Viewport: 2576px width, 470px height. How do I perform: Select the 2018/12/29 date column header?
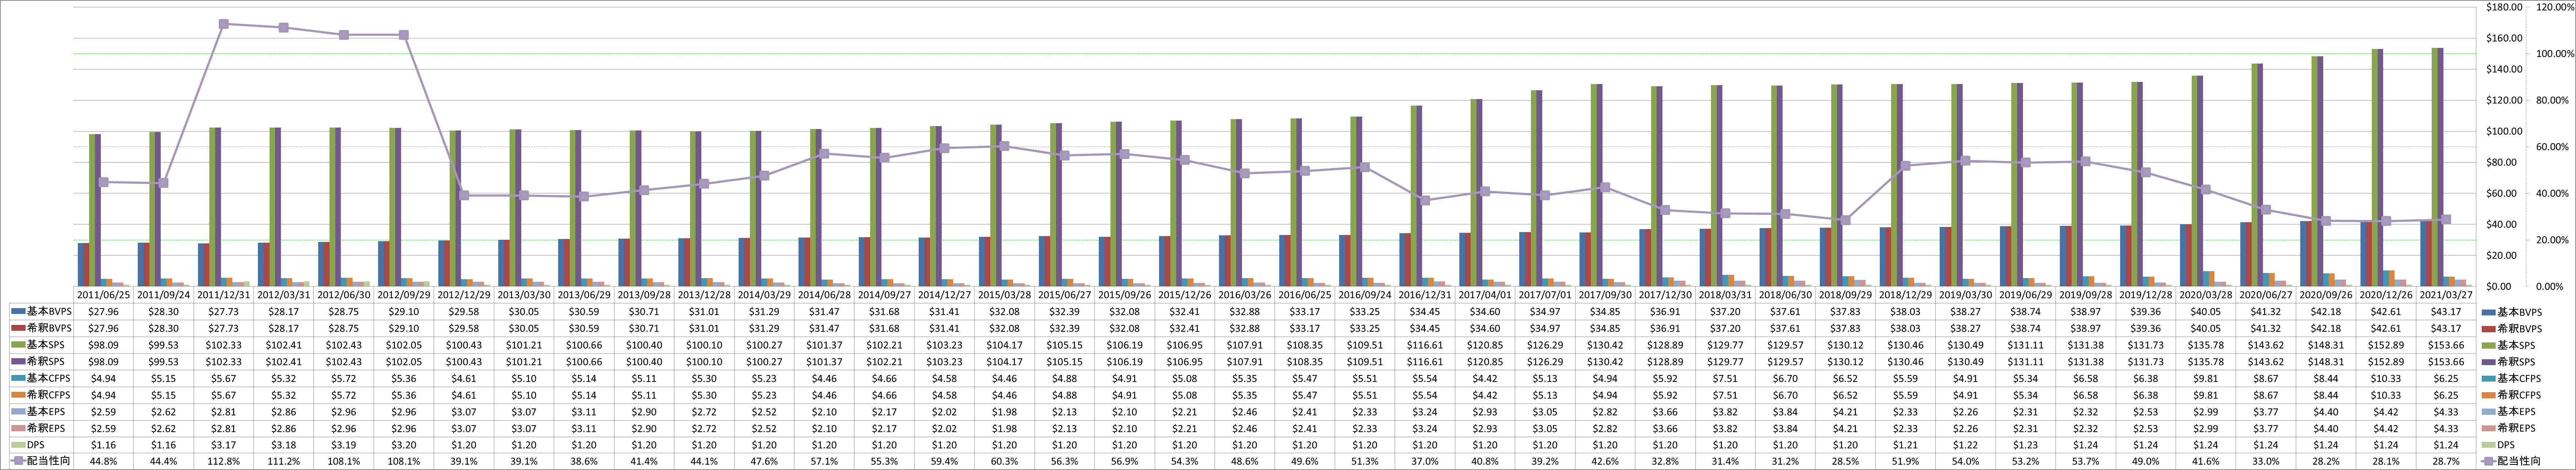1905,295
